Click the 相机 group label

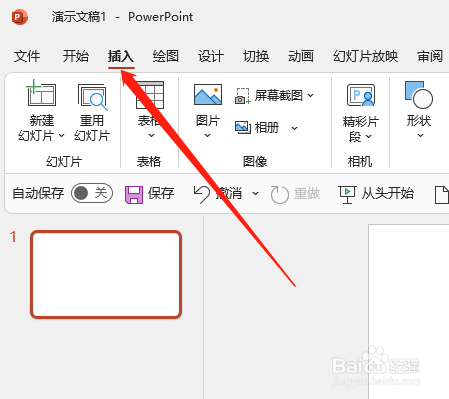(360, 162)
